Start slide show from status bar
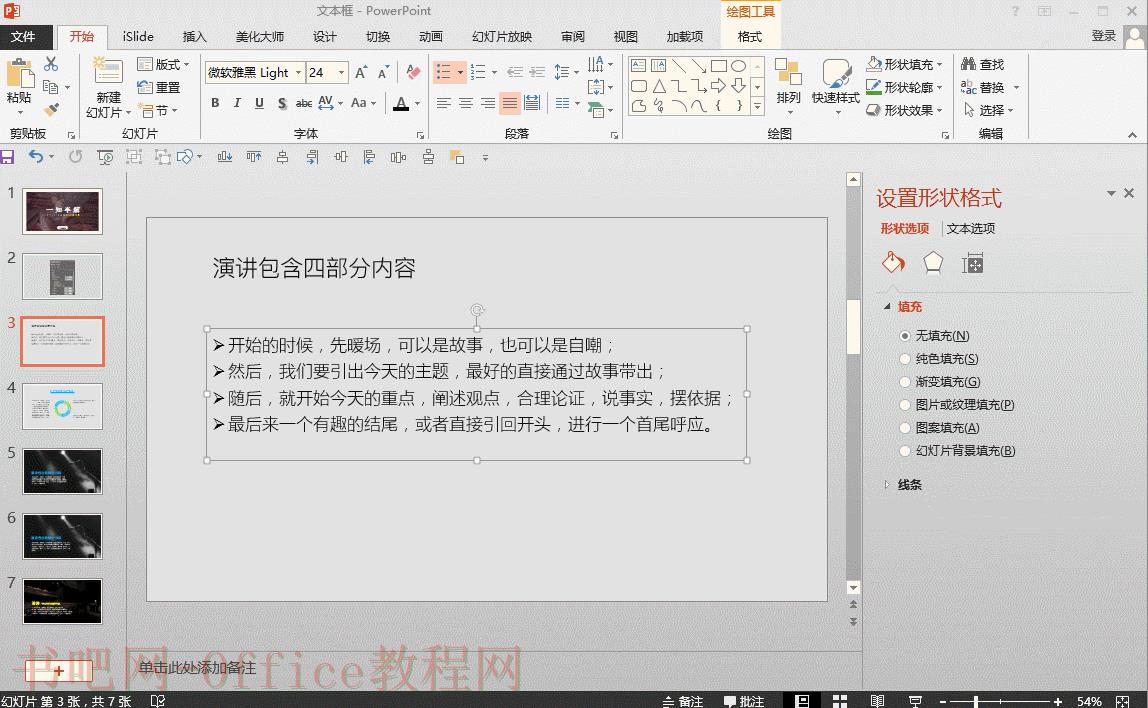This screenshot has width=1148, height=708. pyautogui.click(x=915, y=701)
